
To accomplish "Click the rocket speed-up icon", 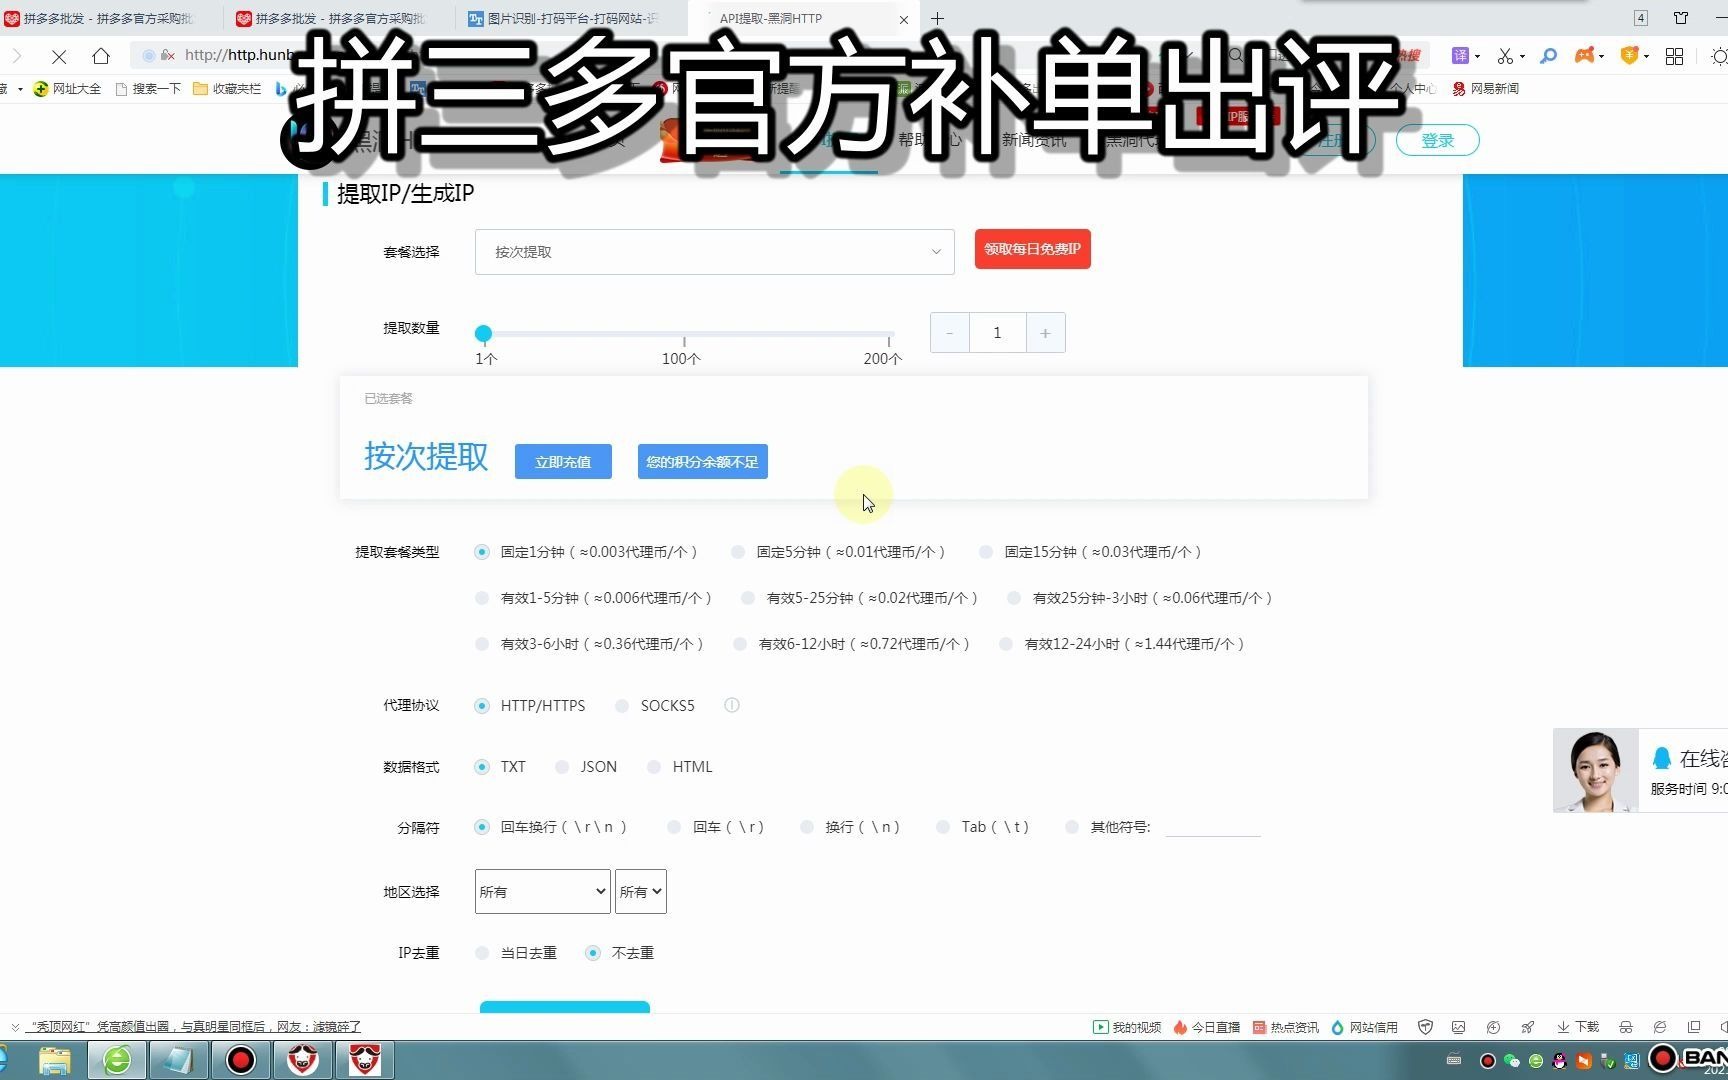I will click(x=1528, y=1027).
